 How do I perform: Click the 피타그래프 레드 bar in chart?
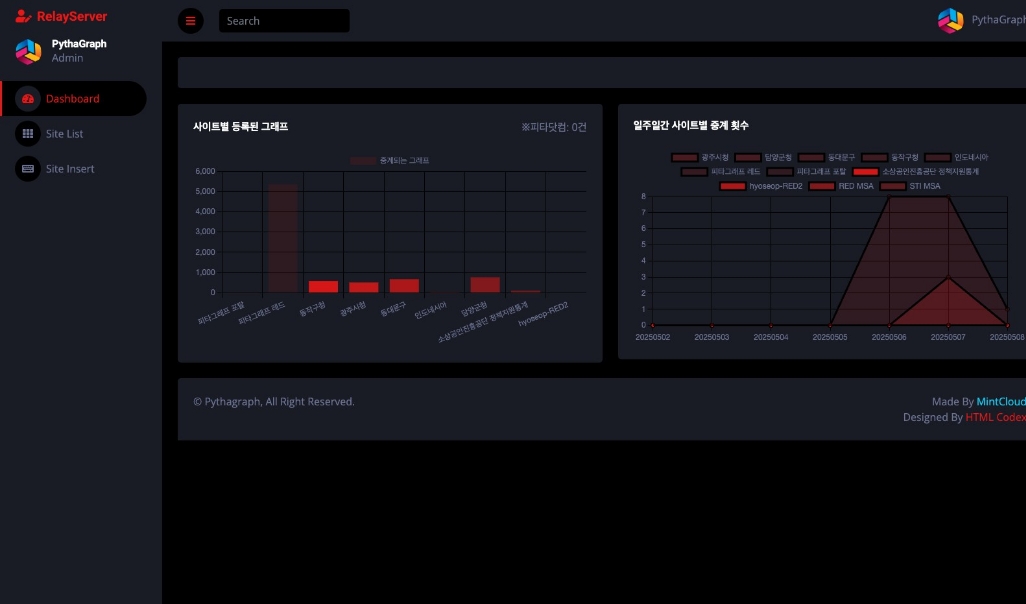coord(282,239)
